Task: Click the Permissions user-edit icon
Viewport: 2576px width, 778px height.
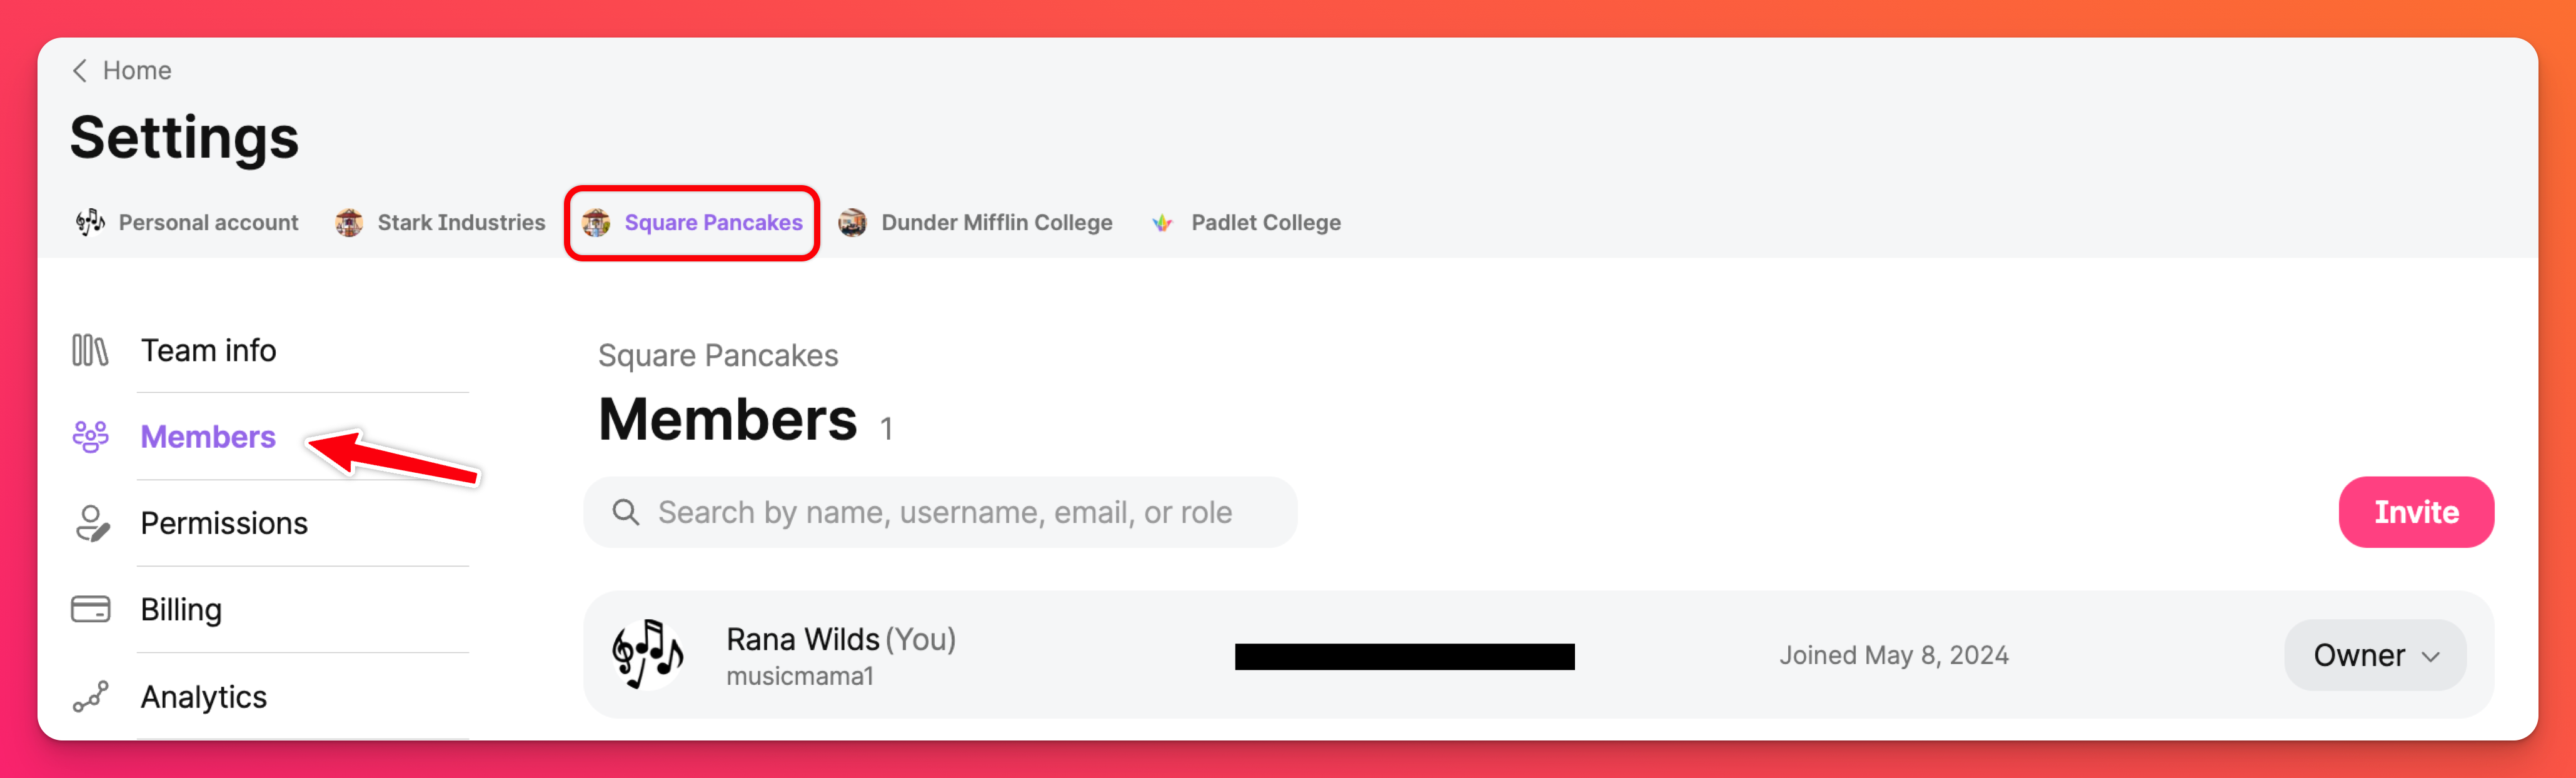Action: pyautogui.click(x=91, y=523)
